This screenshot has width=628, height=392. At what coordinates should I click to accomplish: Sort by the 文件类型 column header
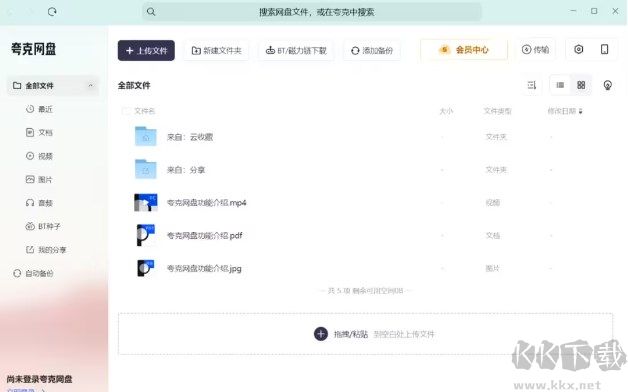(497, 111)
